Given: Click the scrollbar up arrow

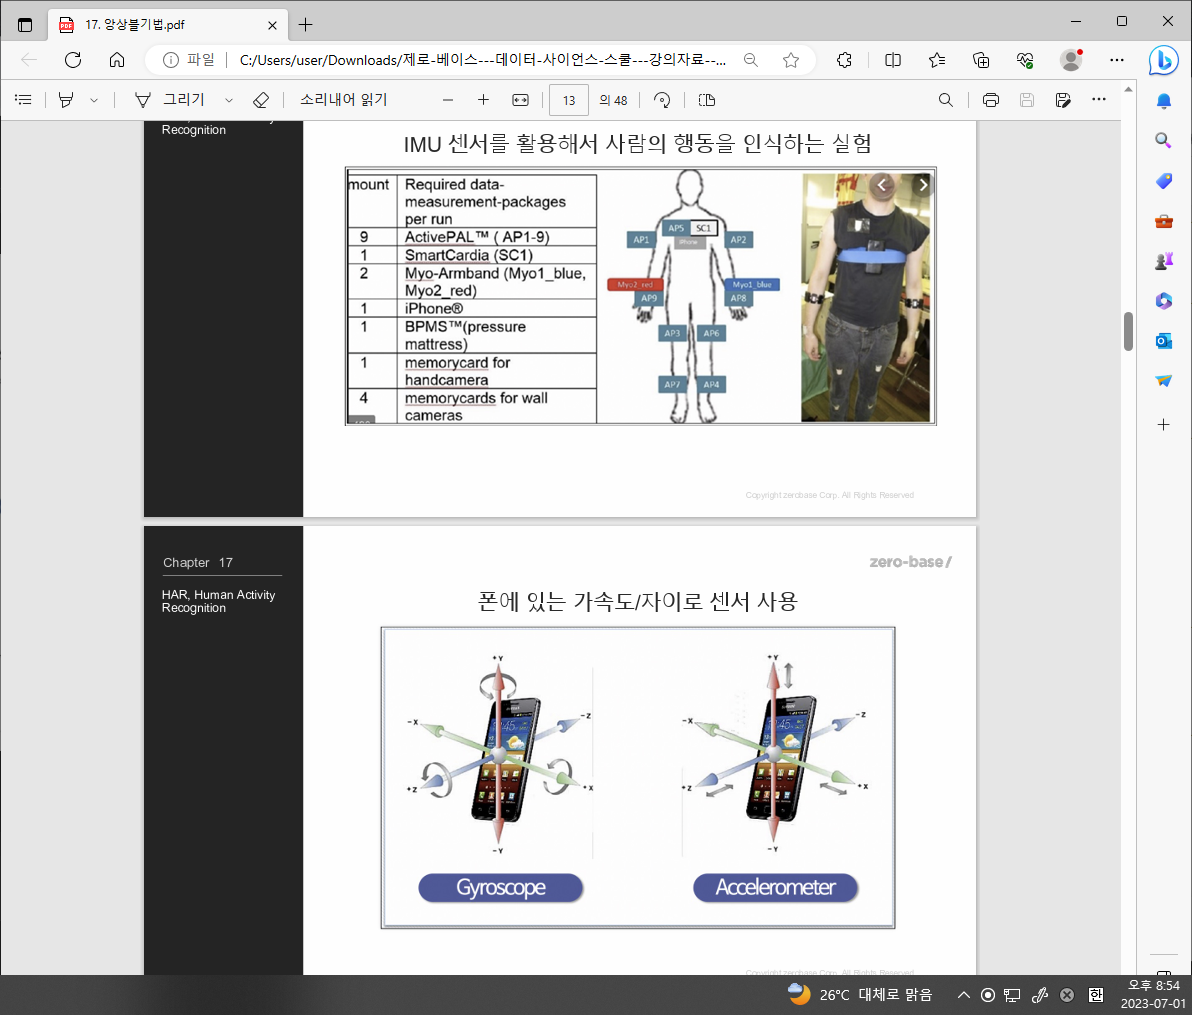Looking at the screenshot, I should tap(1128, 89).
